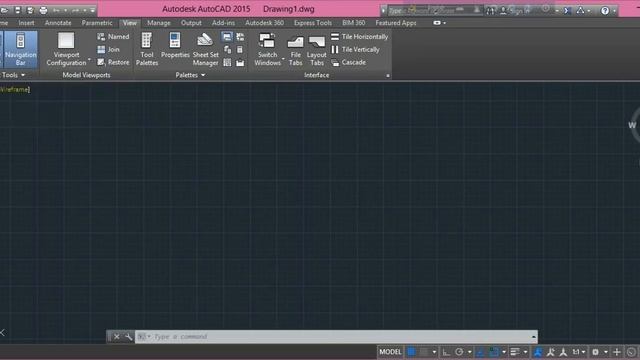The width and height of the screenshot is (640, 360).
Task: Click the Save icon in Quick Access toolbar
Action: pyautogui.click(x=18, y=10)
